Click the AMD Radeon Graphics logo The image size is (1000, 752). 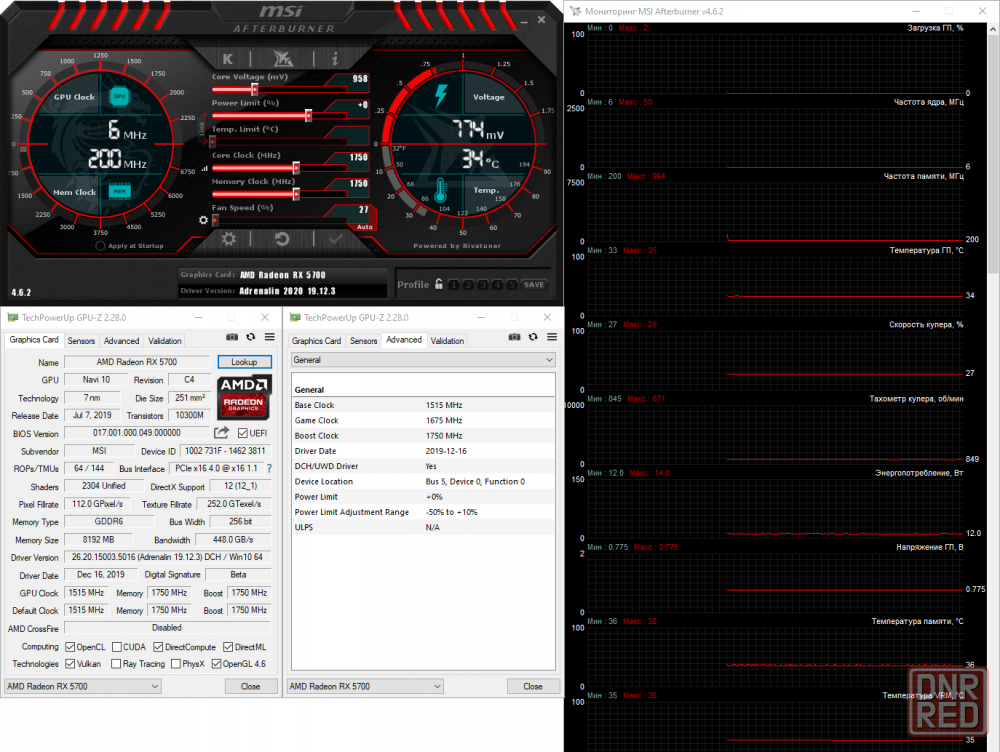[x=244, y=397]
